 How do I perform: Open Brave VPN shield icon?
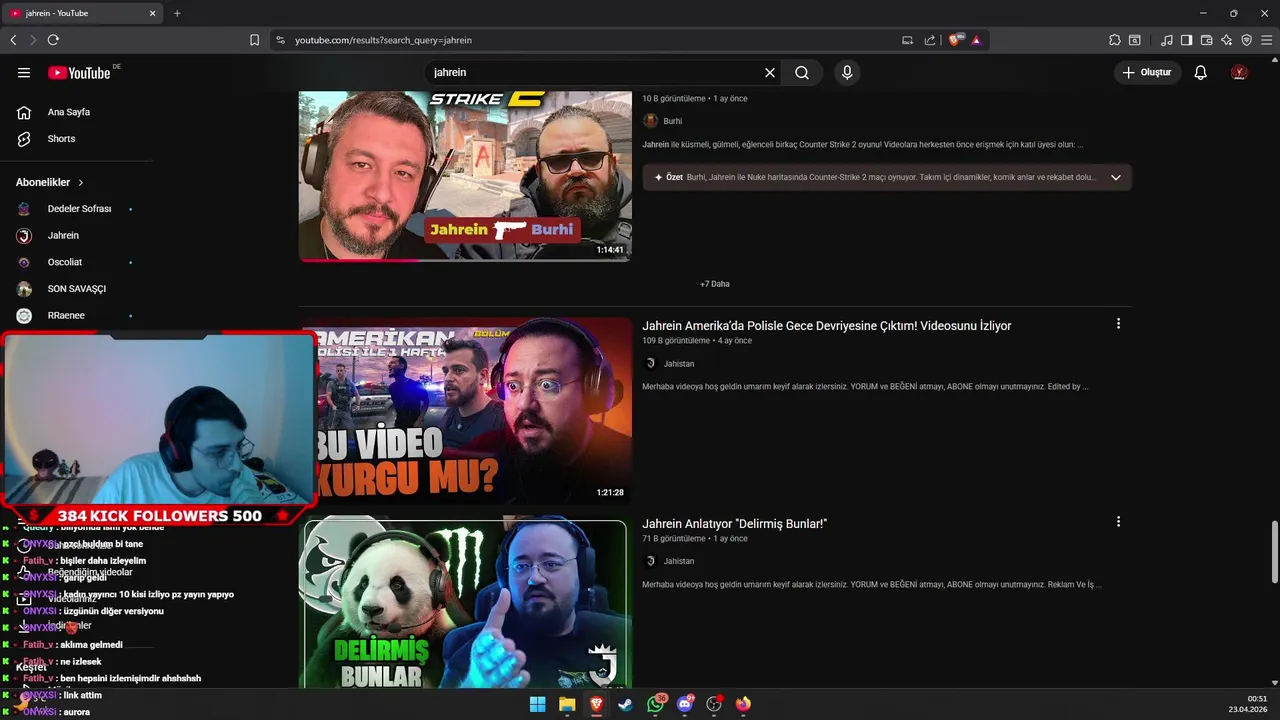click(x=1246, y=40)
